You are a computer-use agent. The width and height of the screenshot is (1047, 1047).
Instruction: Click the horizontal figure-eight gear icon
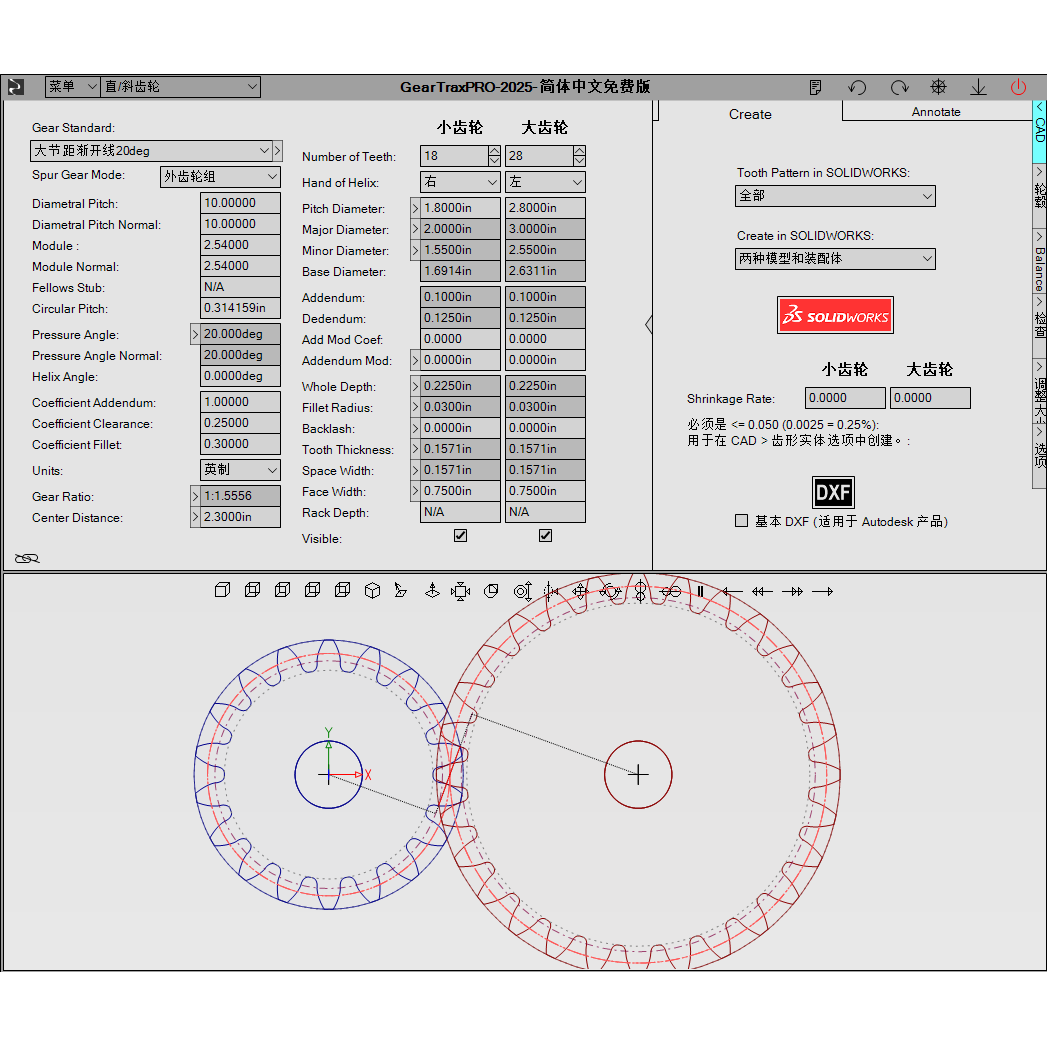click(x=670, y=592)
